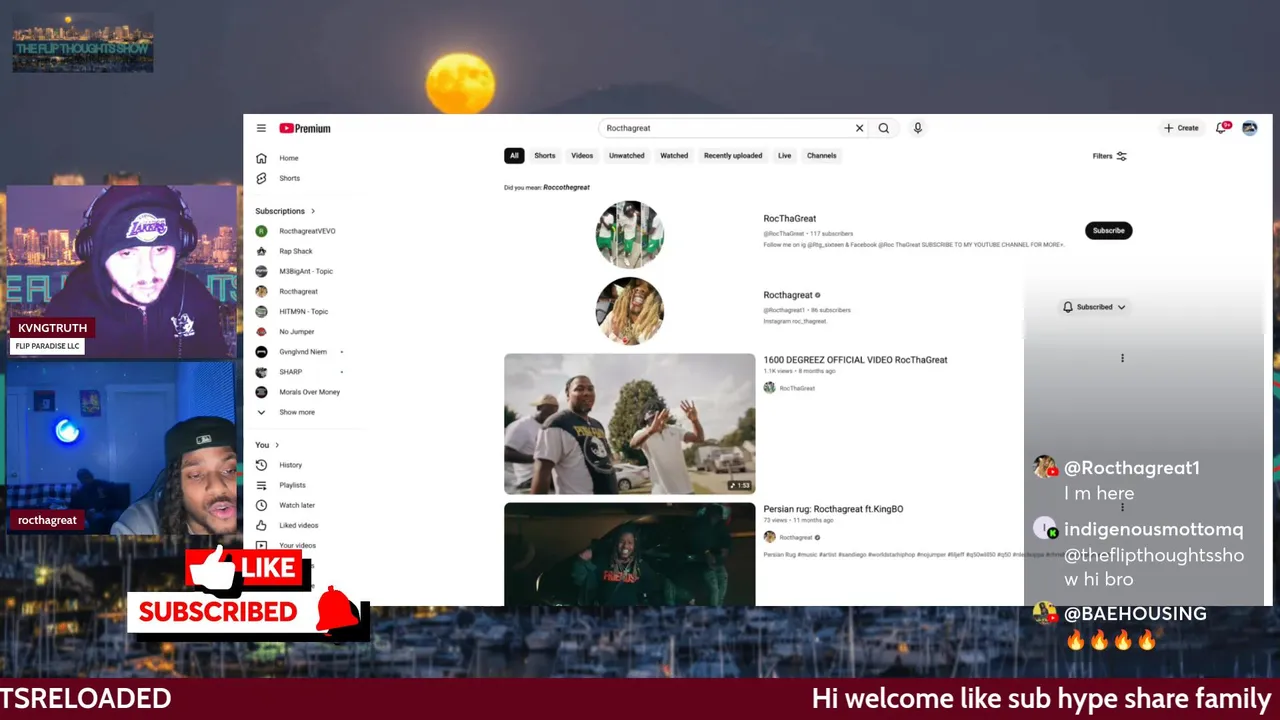Click the magnifier search button
1280x720 pixels.
pyautogui.click(x=884, y=128)
